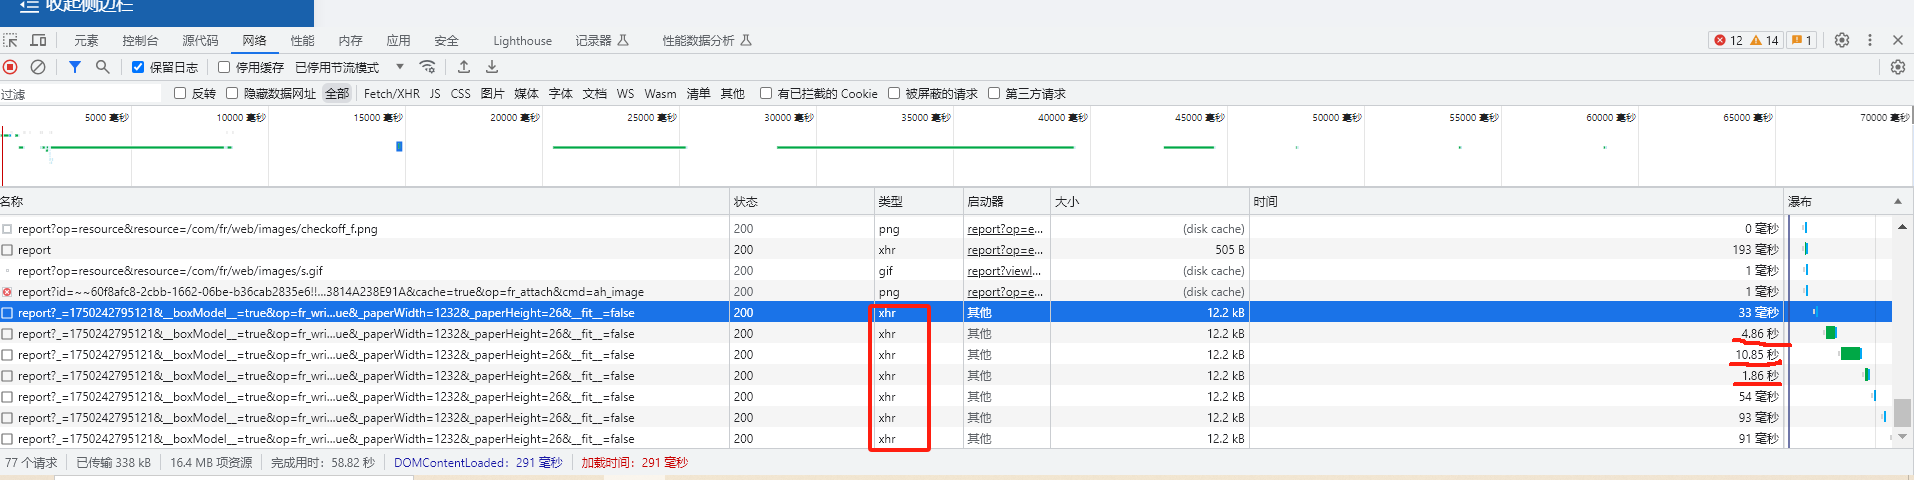Open initiator link of checkoff_f.png request

tap(1005, 229)
